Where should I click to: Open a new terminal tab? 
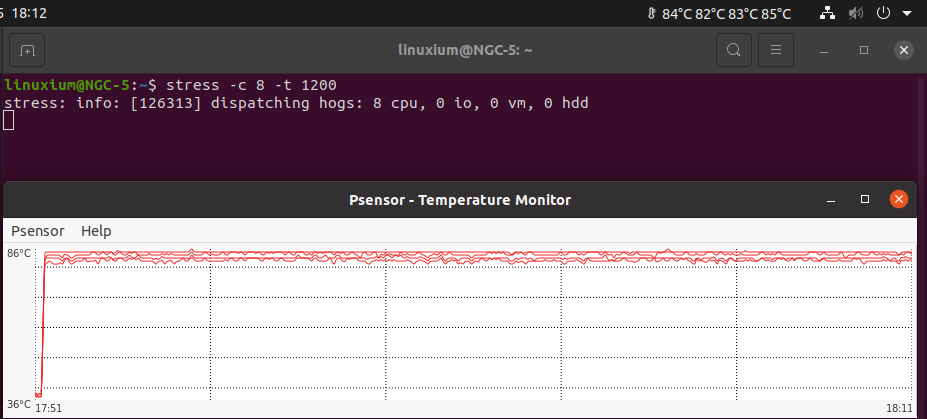tap(27, 50)
